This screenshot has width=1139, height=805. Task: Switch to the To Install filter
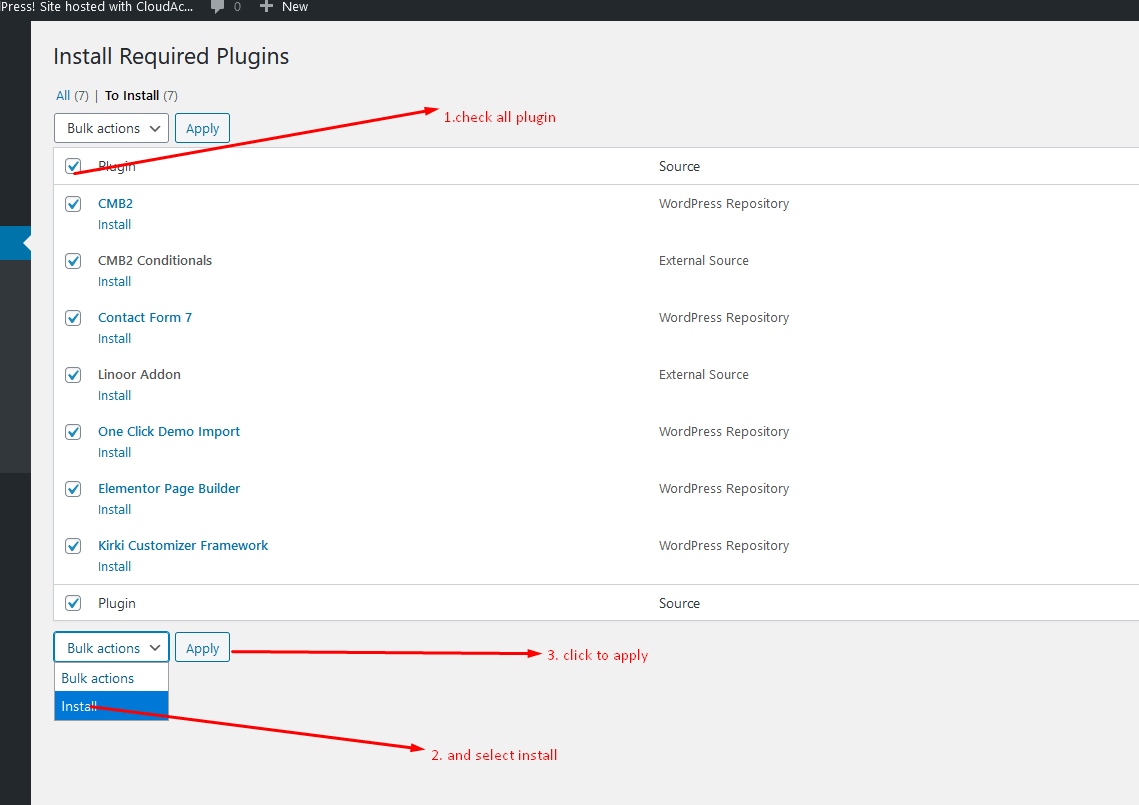[x=132, y=96]
